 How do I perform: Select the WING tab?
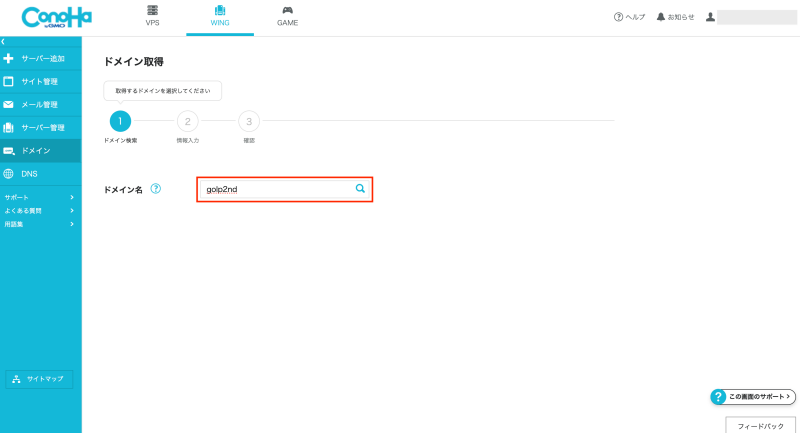[x=220, y=16]
